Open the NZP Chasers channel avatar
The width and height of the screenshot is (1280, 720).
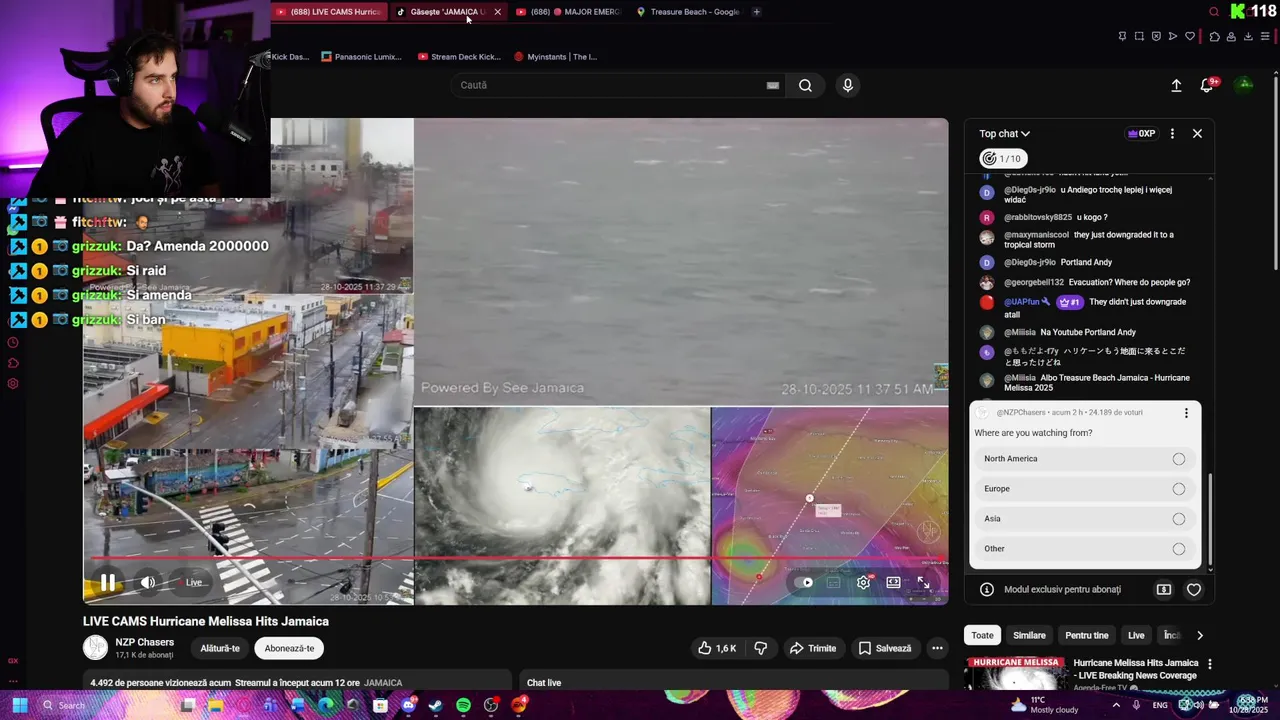(95, 648)
